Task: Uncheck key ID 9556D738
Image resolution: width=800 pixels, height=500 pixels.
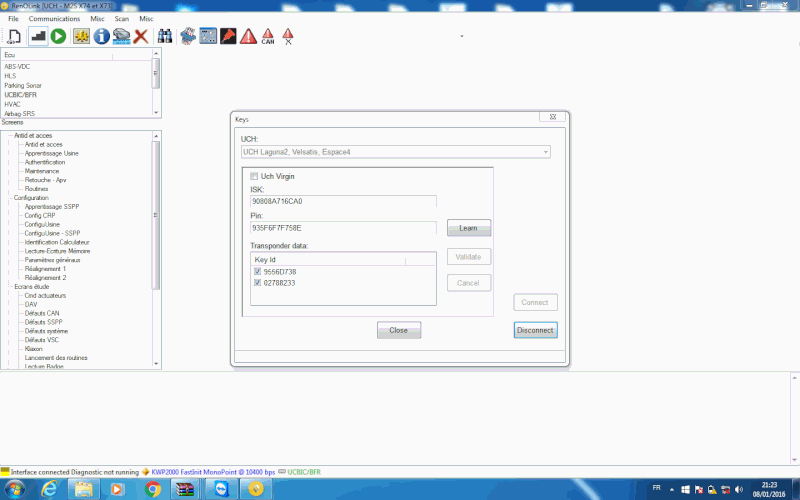Action: tap(258, 271)
